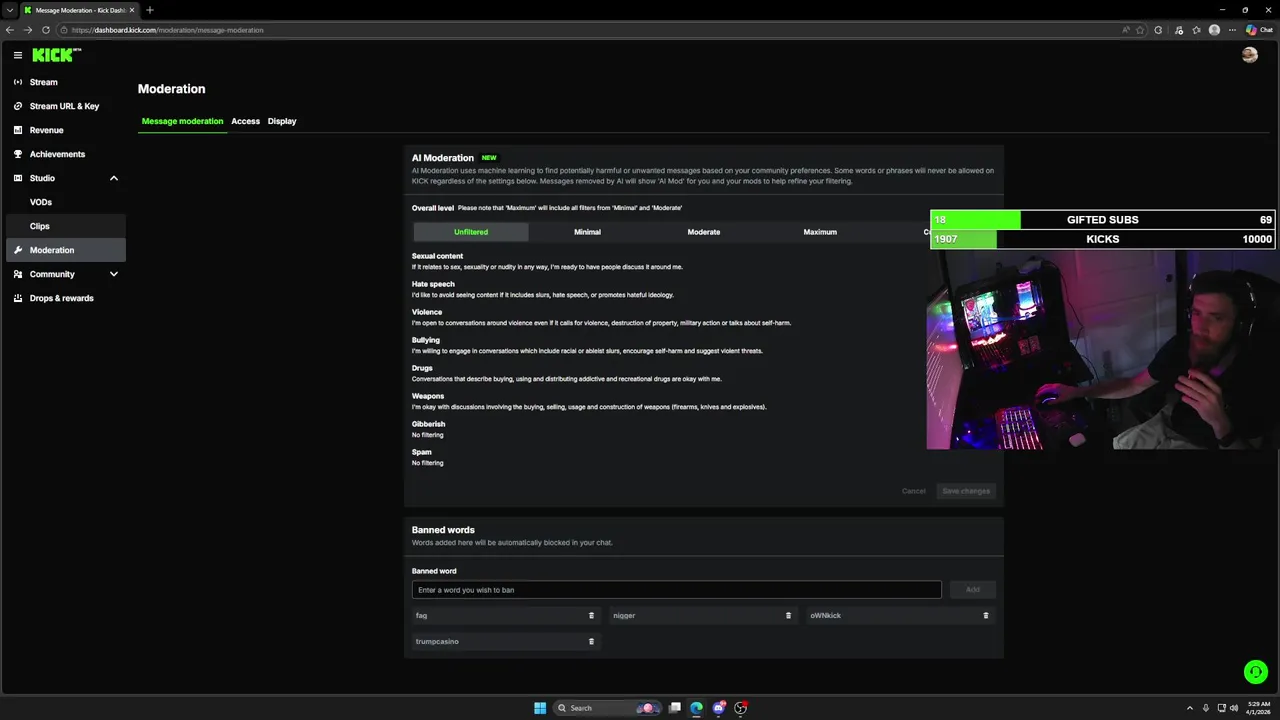Open the hamburger menu beside KICK logo

click(18, 55)
